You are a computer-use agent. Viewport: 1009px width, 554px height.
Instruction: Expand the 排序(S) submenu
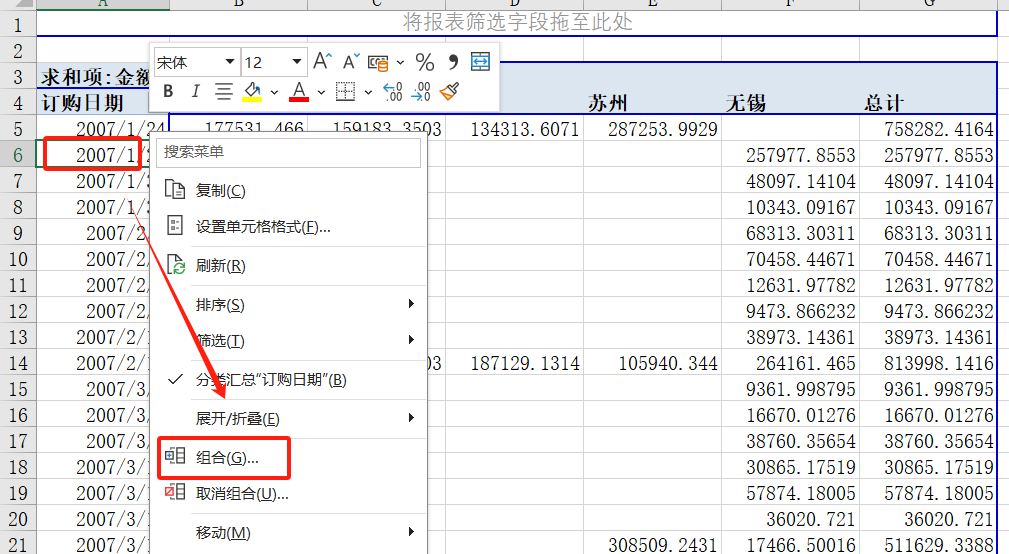point(288,304)
